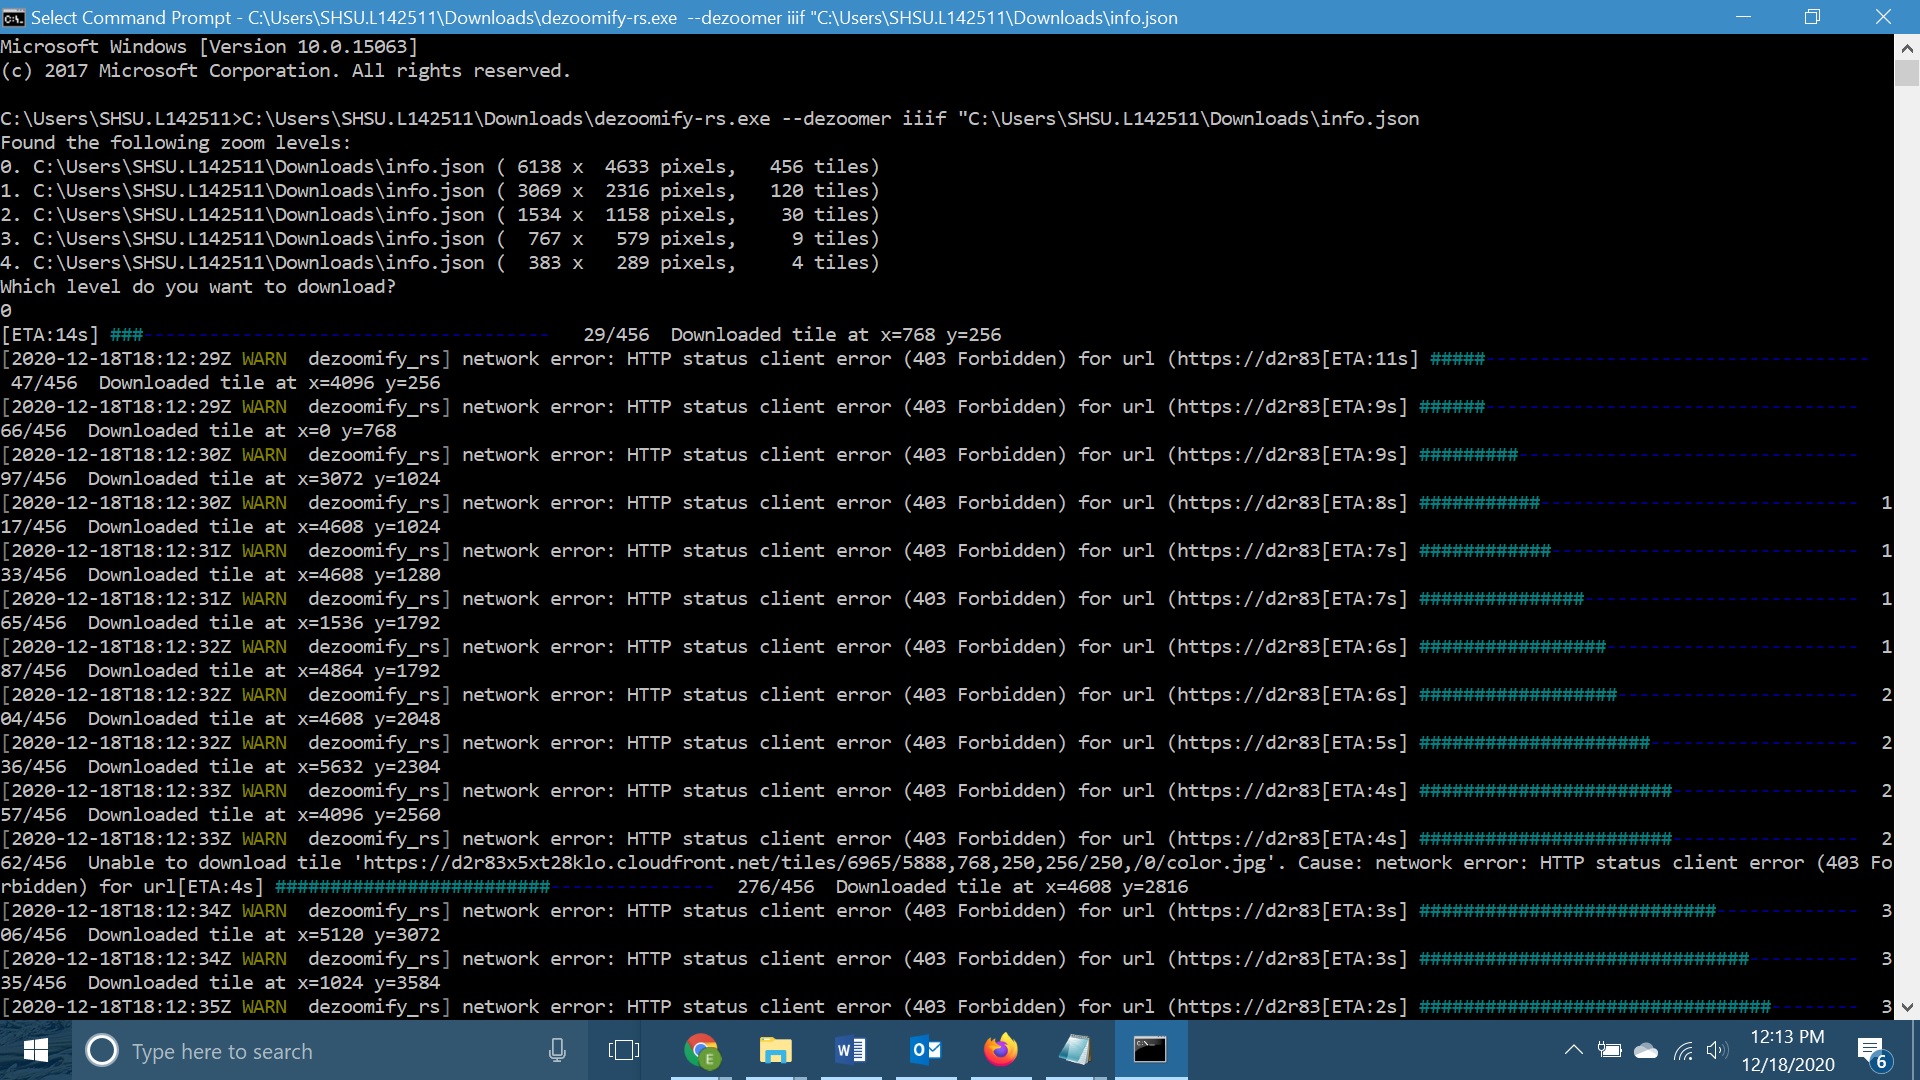Open File Explorer from the taskbar

coord(775,1050)
